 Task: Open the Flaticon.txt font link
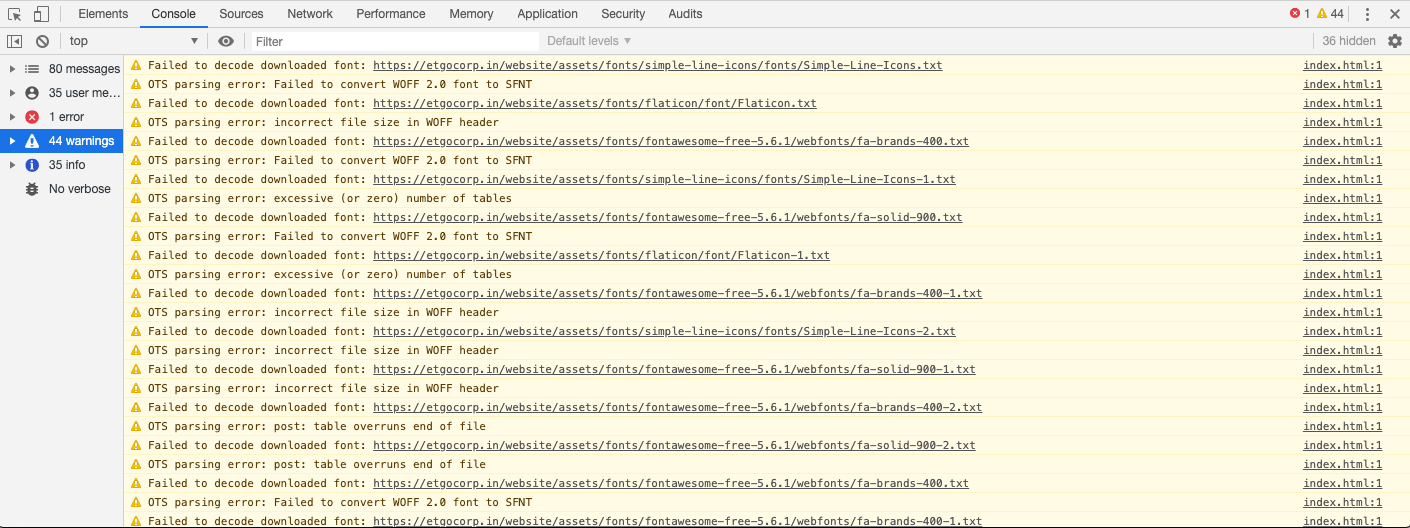(595, 103)
